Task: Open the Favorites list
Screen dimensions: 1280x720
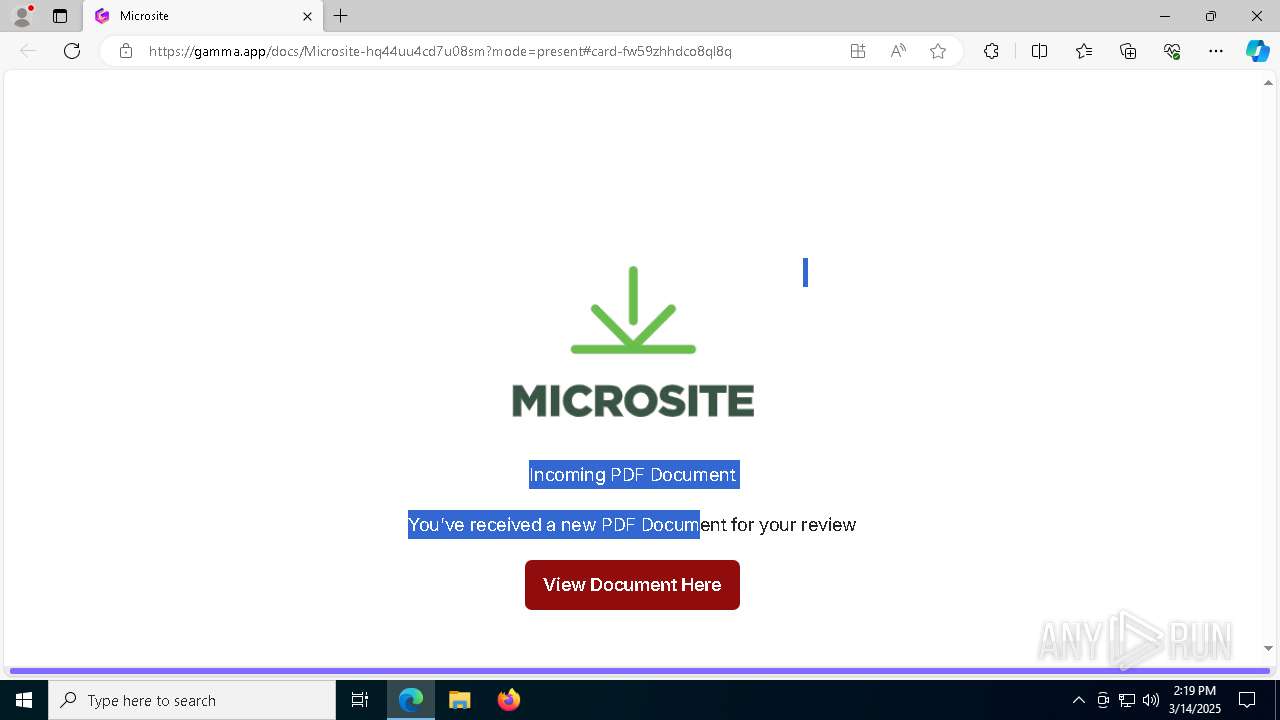Action: point(1084,51)
